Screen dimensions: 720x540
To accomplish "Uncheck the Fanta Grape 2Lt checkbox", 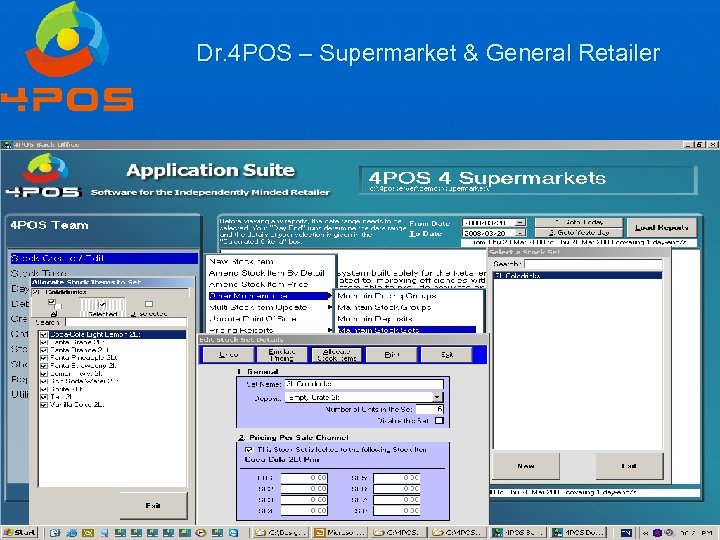I will click(44, 343).
